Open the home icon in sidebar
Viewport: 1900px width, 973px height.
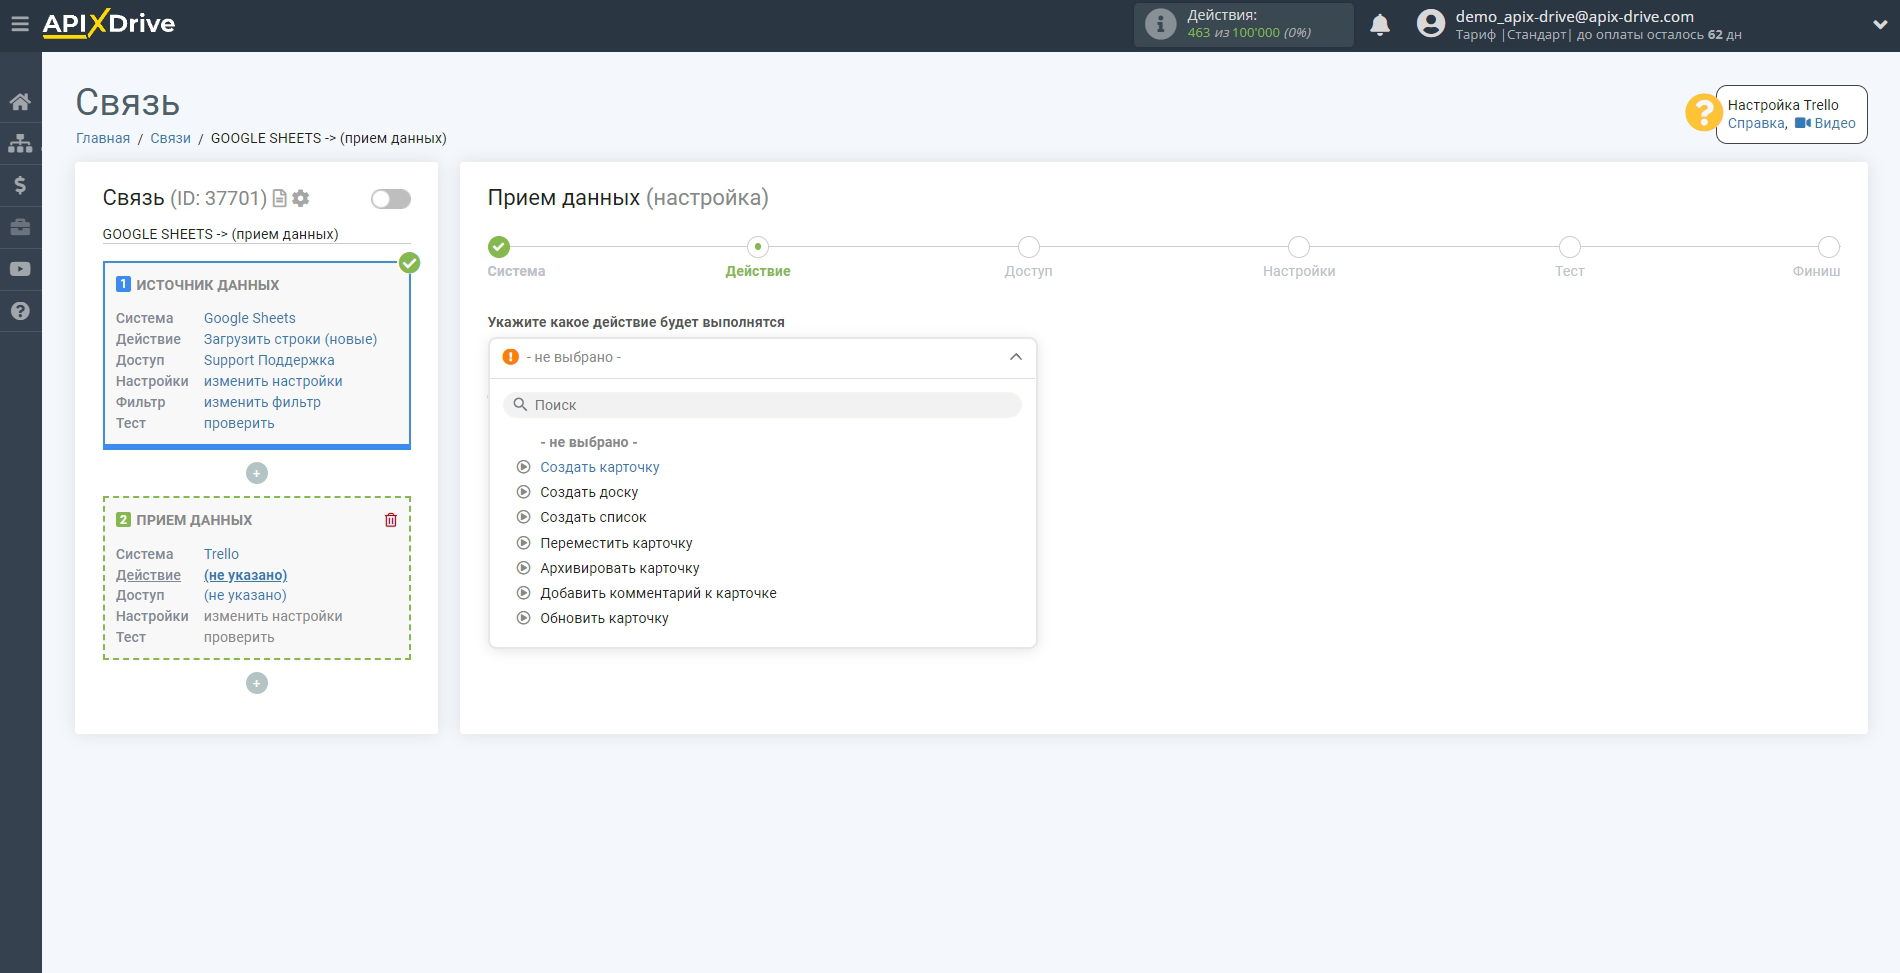20,102
